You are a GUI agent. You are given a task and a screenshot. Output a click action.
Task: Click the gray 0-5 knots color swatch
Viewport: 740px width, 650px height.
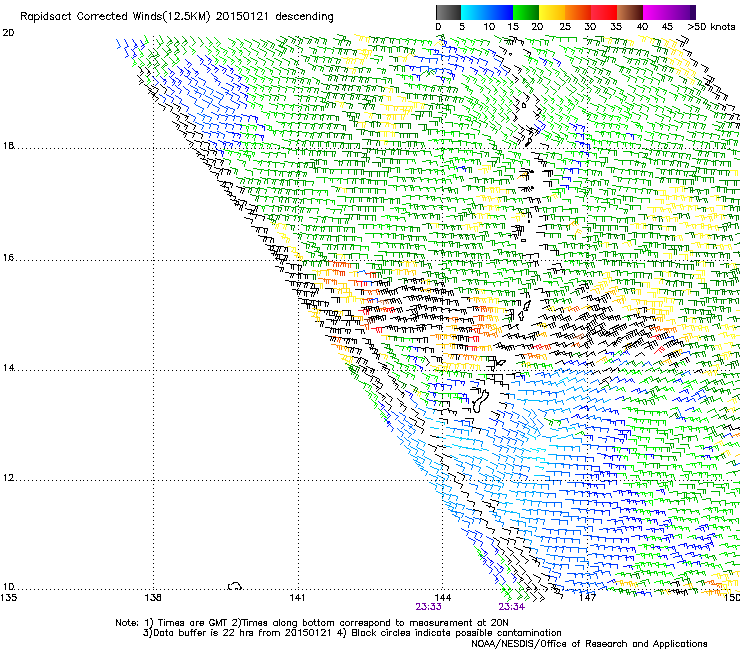click(448, 12)
